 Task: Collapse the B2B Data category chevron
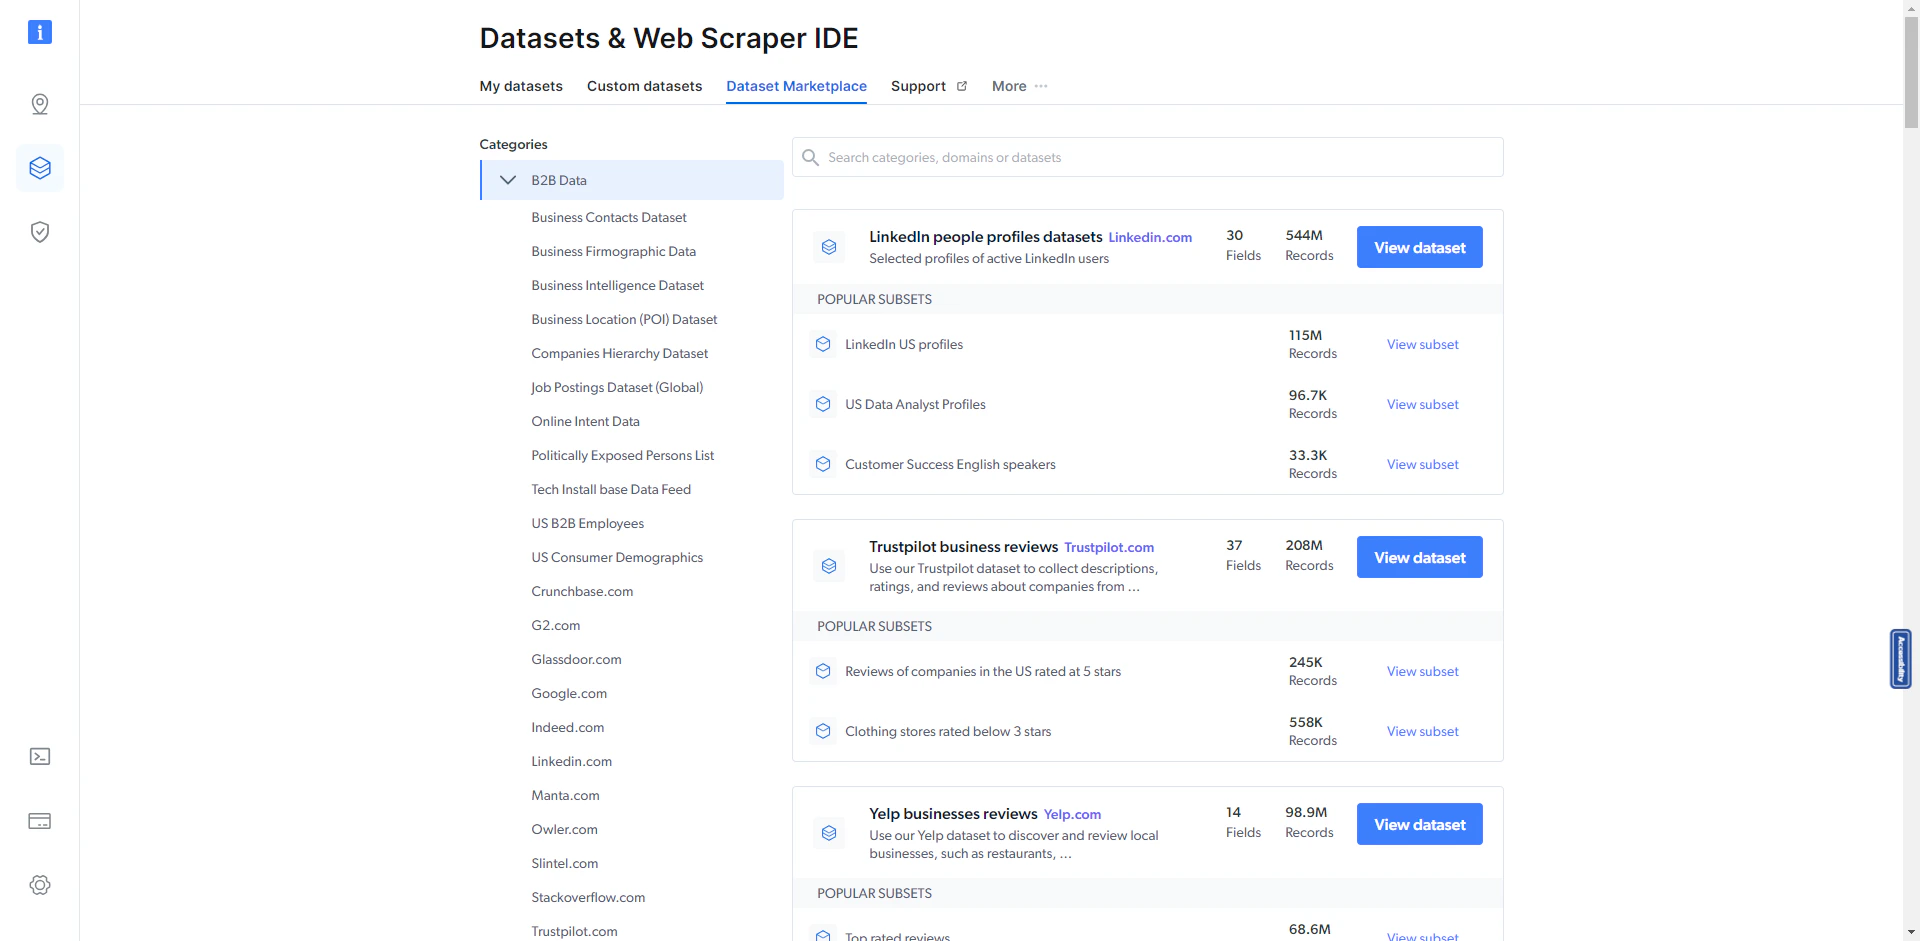pyautogui.click(x=508, y=180)
